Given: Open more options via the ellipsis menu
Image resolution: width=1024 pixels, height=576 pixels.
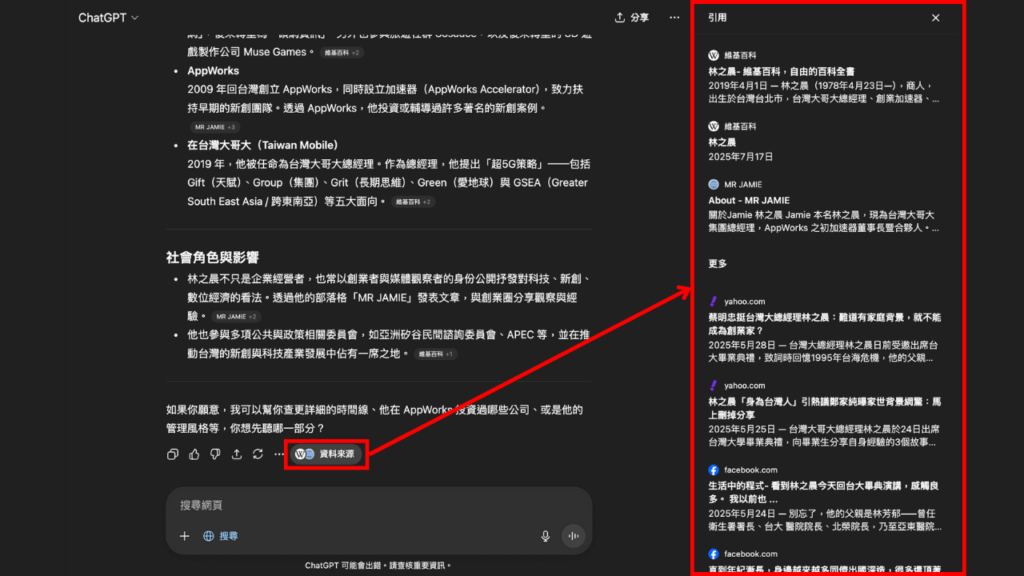Looking at the screenshot, I should coord(675,18).
